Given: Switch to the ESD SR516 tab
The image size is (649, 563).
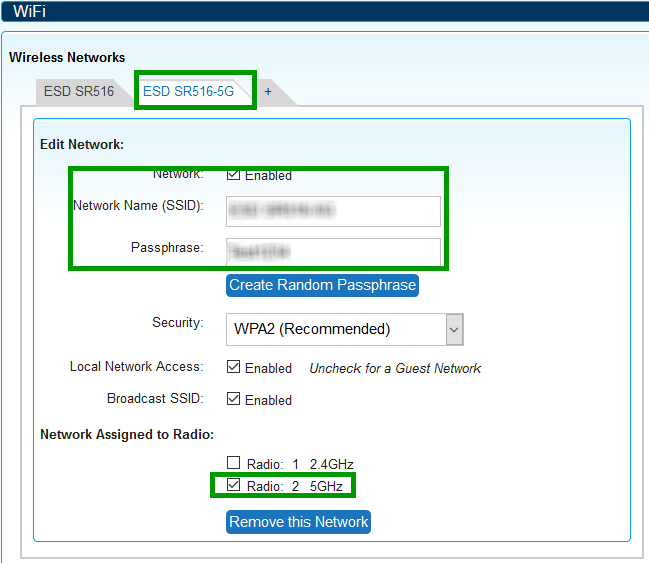Looking at the screenshot, I should (x=78, y=92).
